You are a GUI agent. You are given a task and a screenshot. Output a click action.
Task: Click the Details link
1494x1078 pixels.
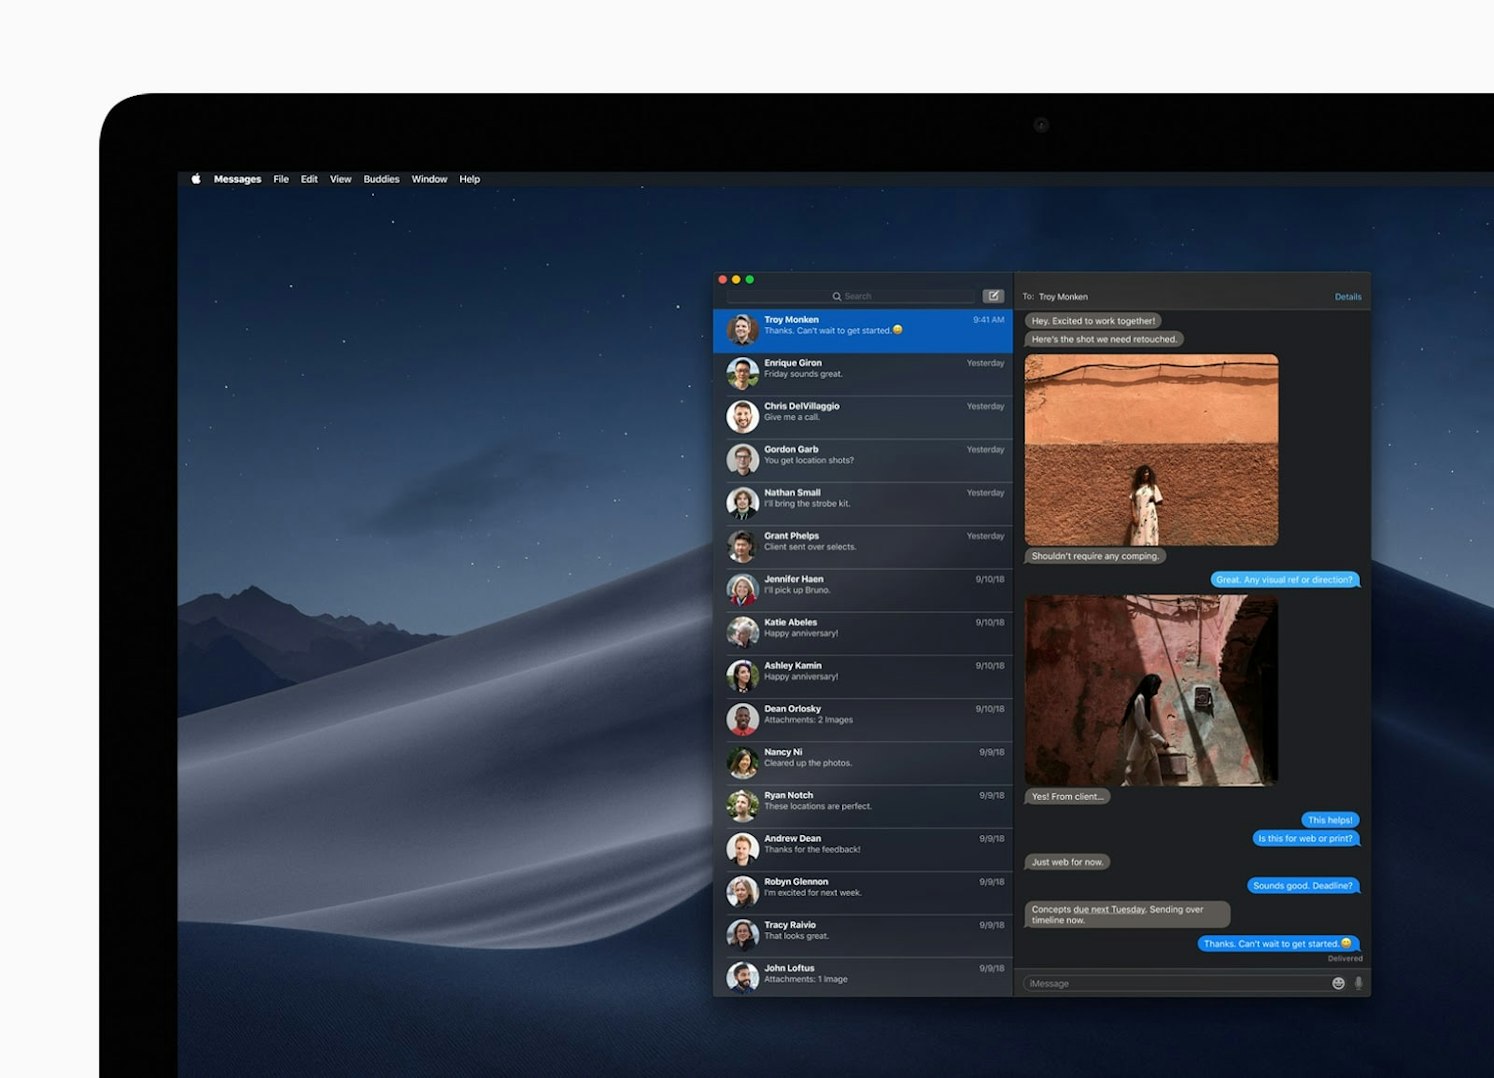pyautogui.click(x=1348, y=296)
